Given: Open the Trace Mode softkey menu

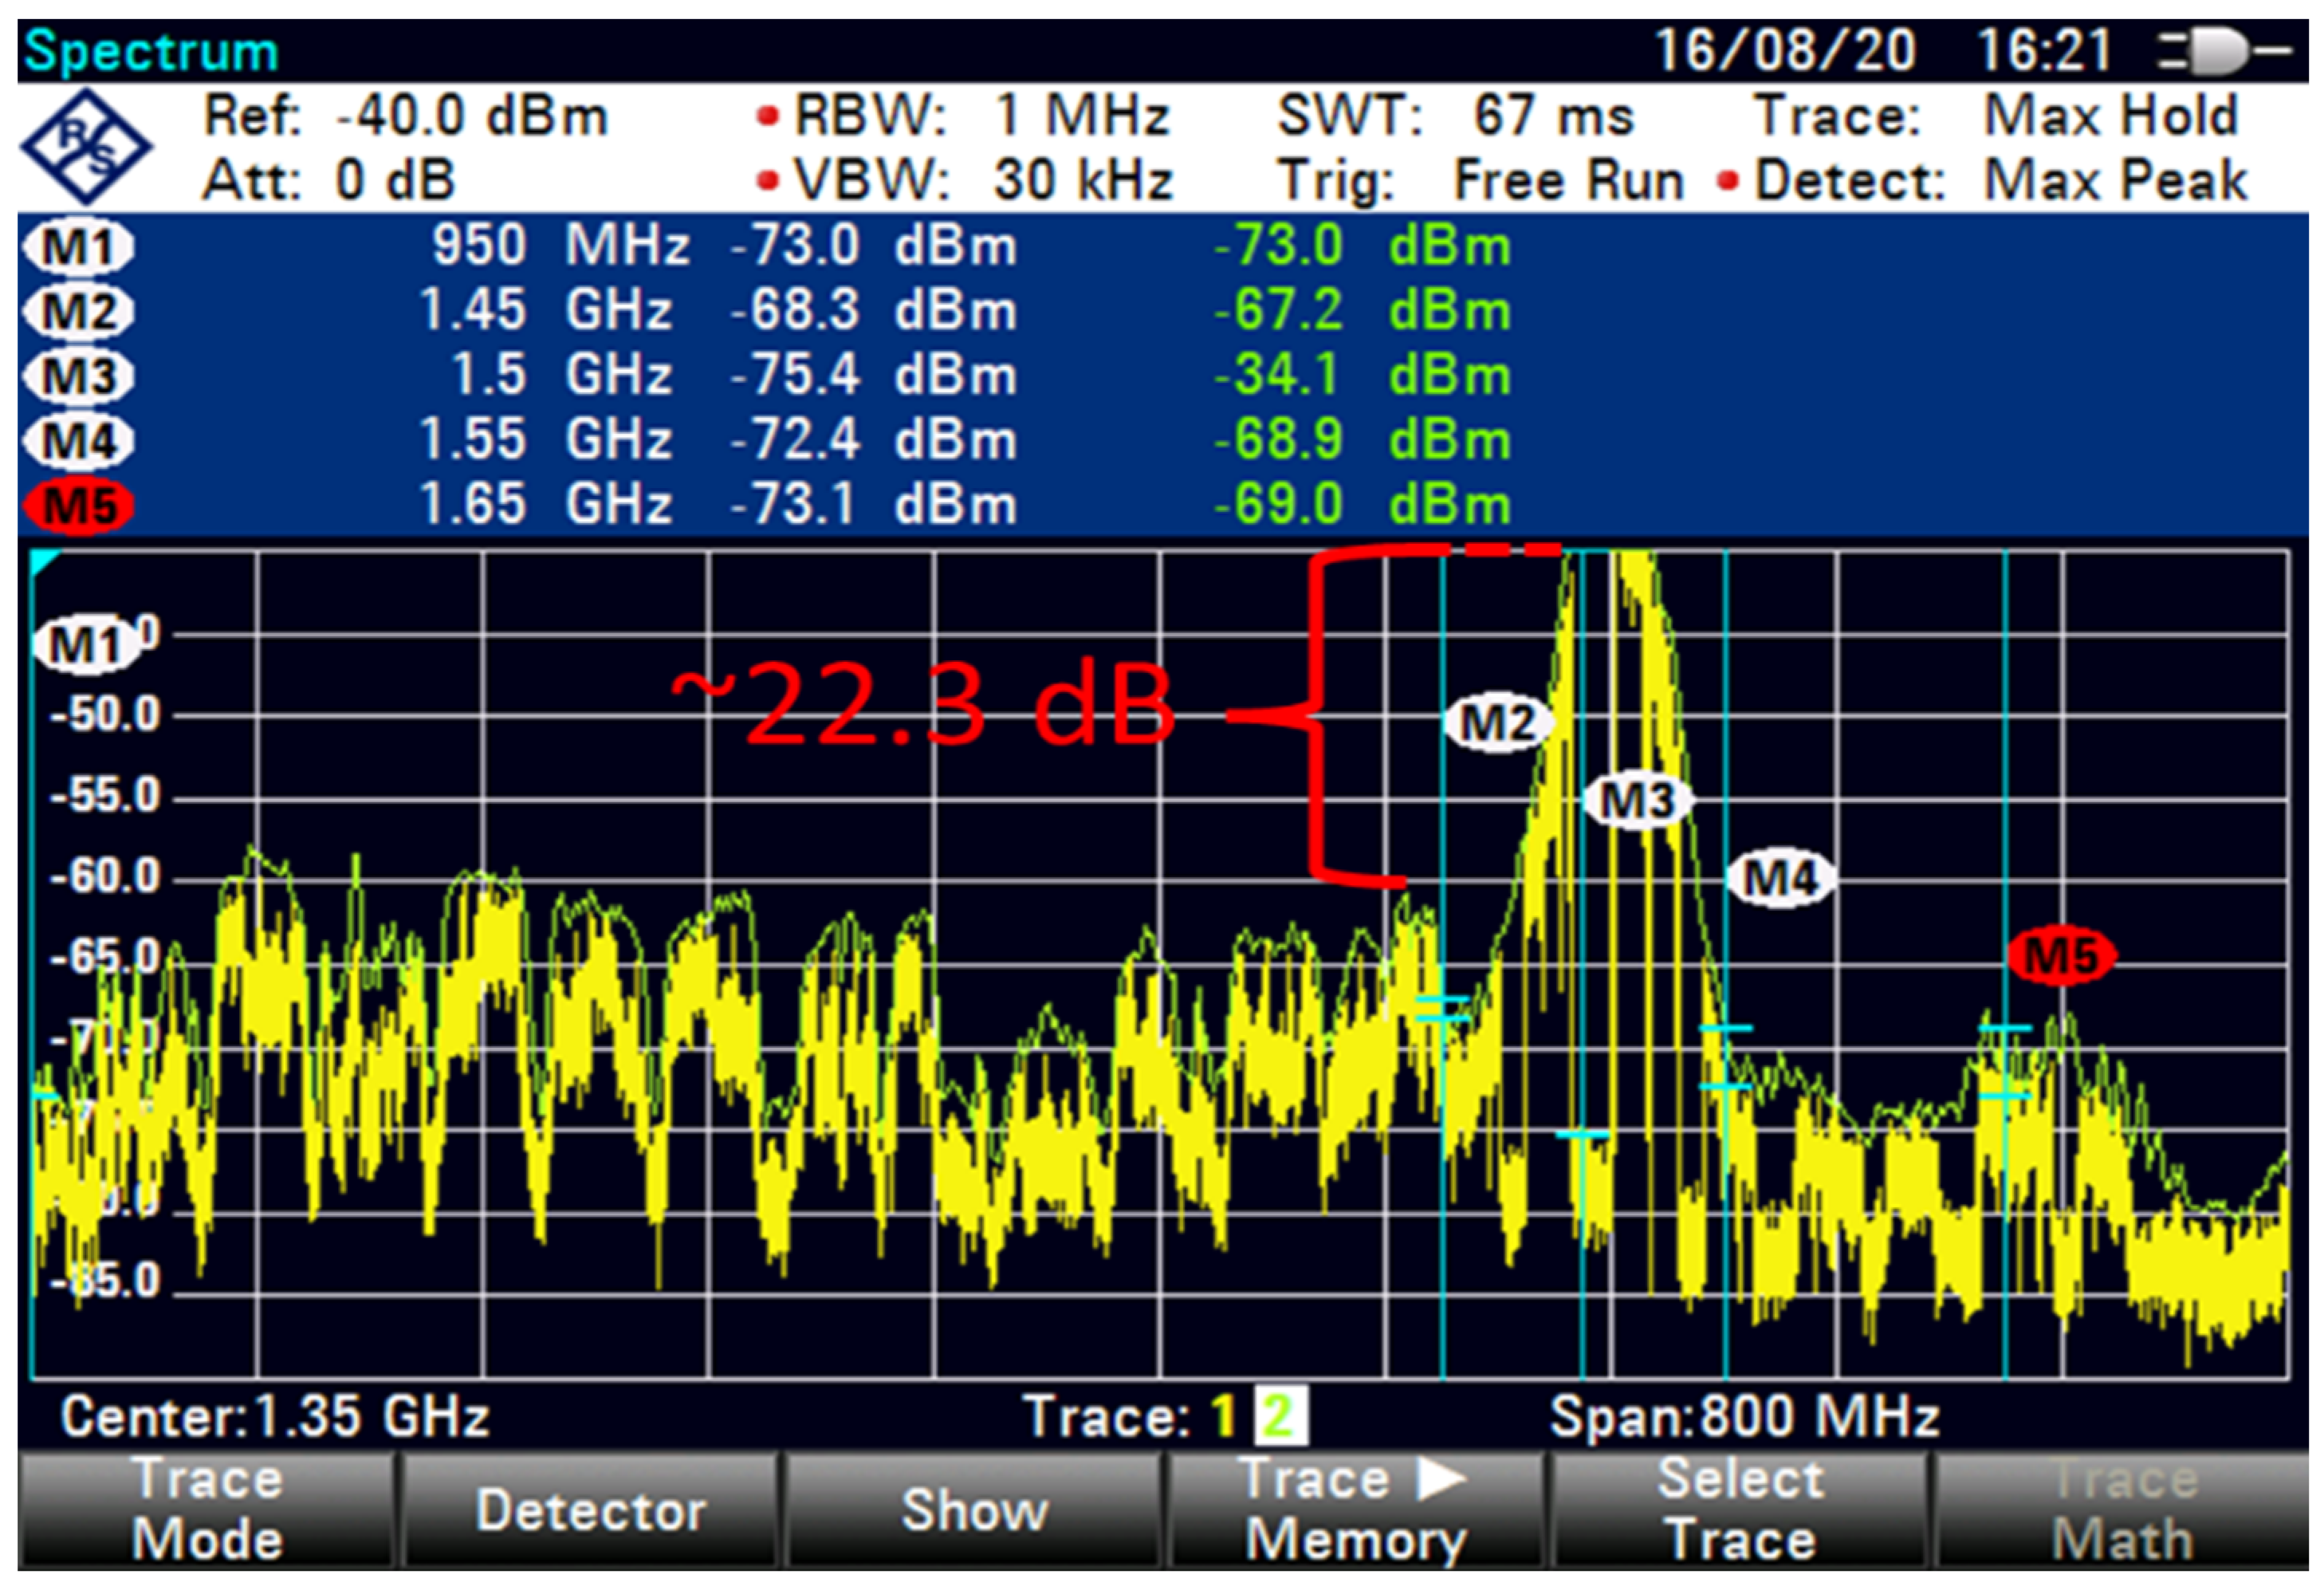Looking at the screenshot, I should click(x=207, y=1509).
